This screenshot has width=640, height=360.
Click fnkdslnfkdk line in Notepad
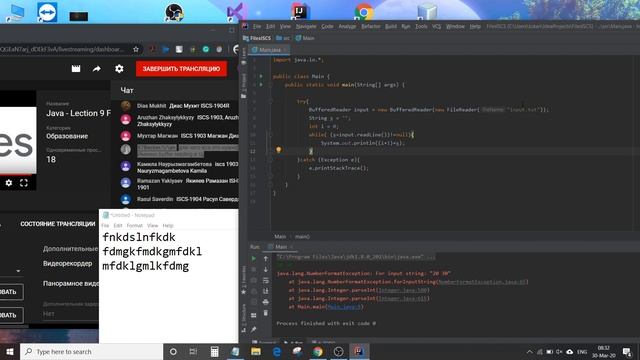tap(139, 237)
